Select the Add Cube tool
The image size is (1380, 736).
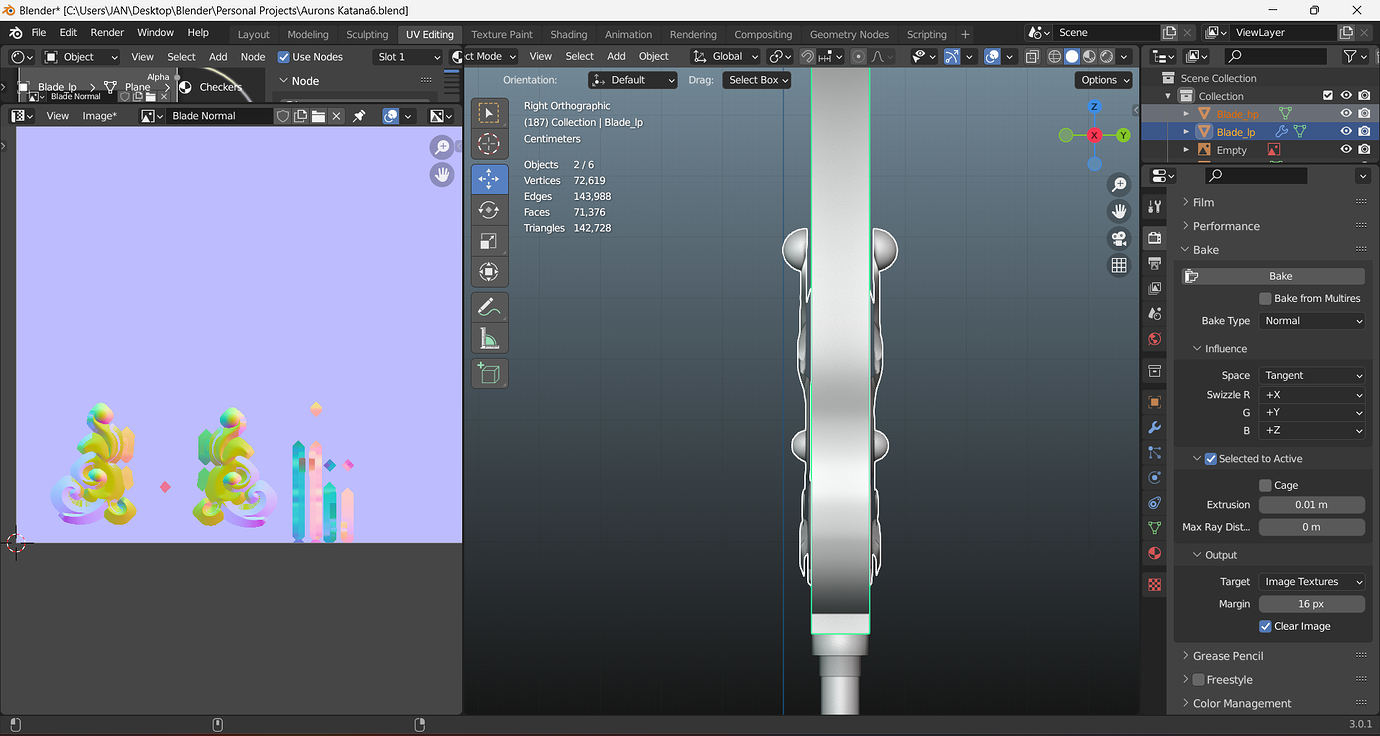(489, 373)
